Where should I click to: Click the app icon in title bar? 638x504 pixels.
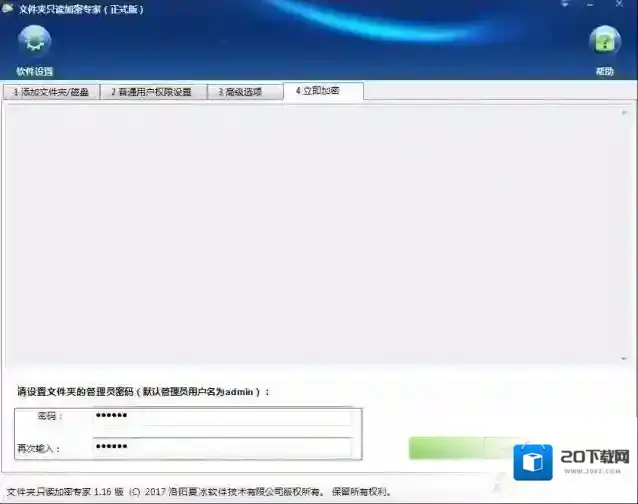click(x=8, y=7)
